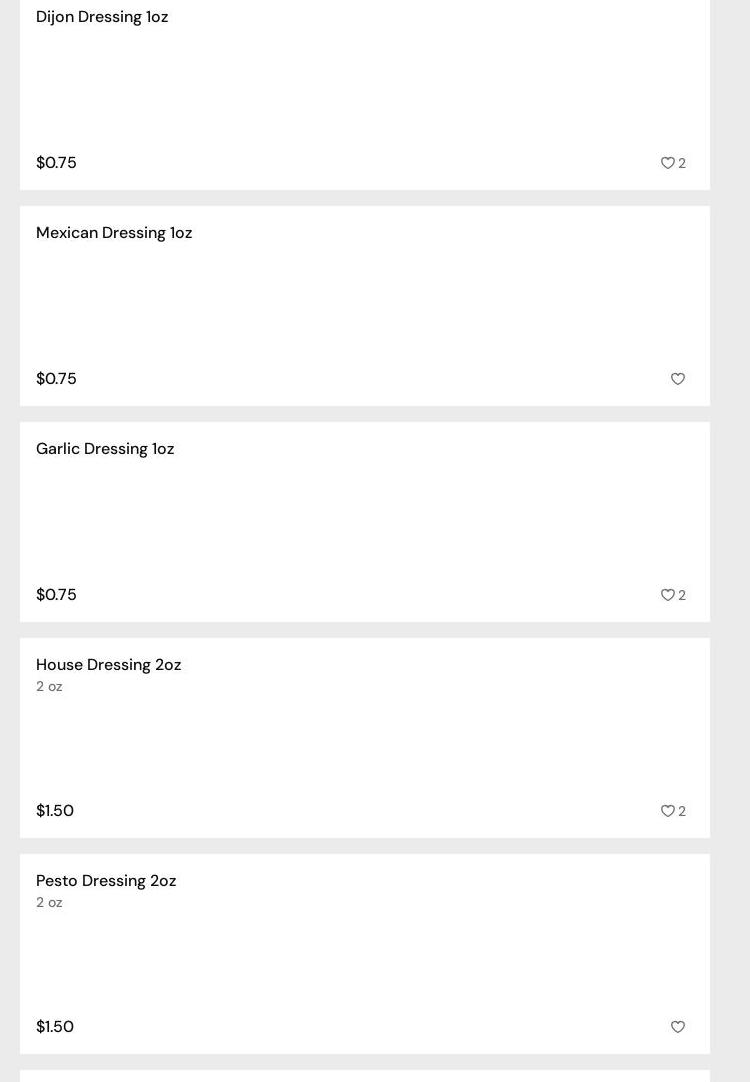Viewport: 750px width, 1082px height.
Task: Click heart icon for House Dressing 2oz
Action: [x=667, y=811]
